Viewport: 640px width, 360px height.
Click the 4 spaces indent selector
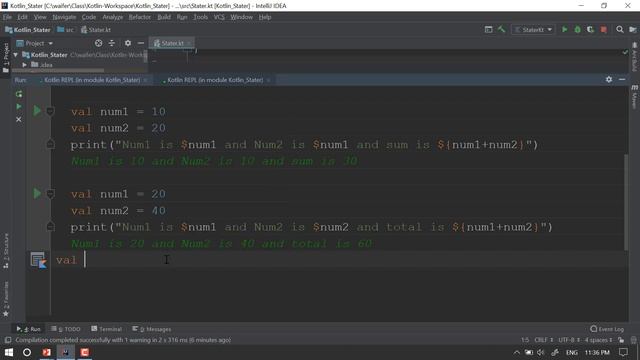pyautogui.click(x=598, y=340)
